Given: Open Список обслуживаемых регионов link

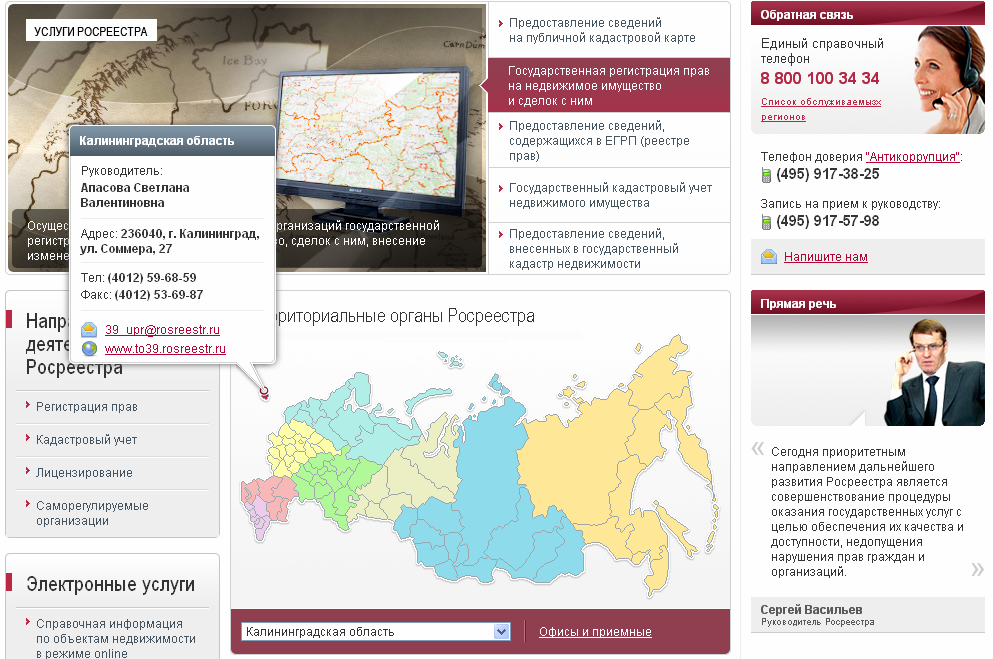Looking at the screenshot, I should 821,109.
